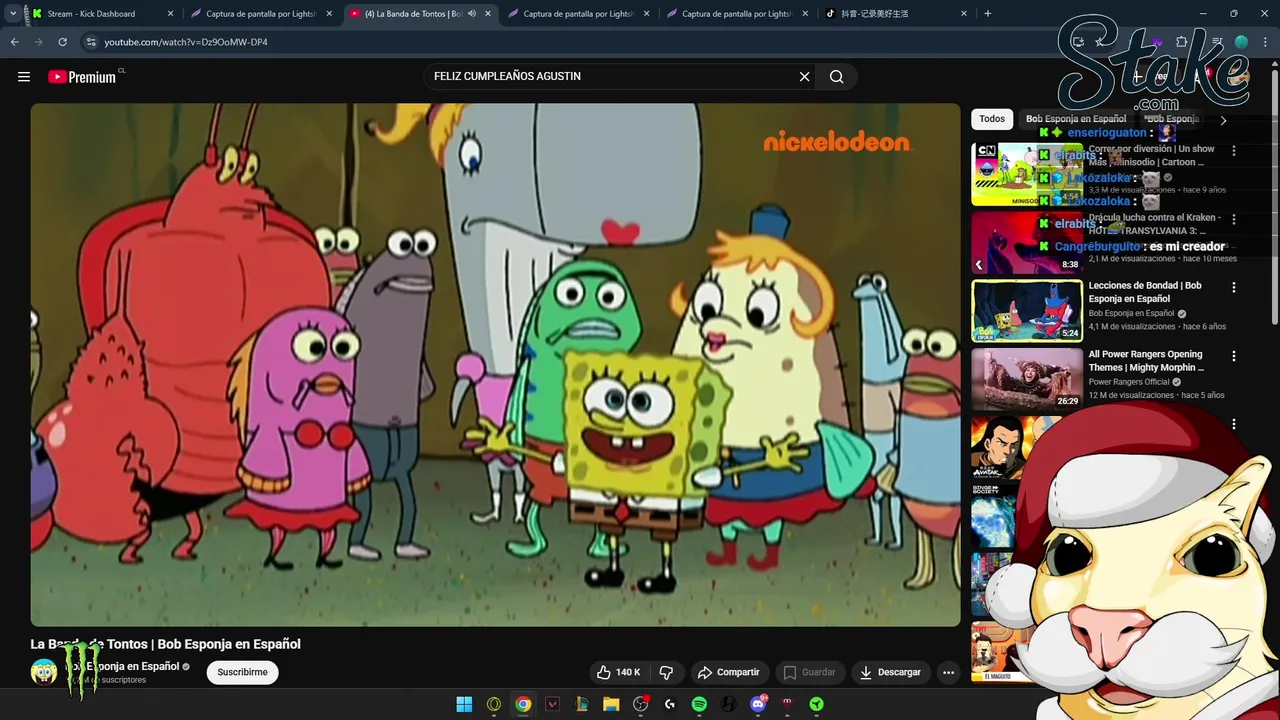Click Lecciones de Bondad video title

(x=1145, y=292)
